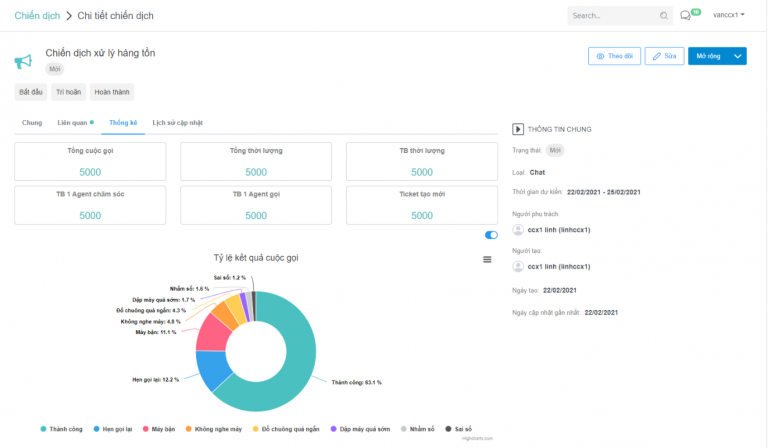This screenshot has width=768, height=448.
Task: Click the ccx1 linh assignee avatar
Action: [x=518, y=230]
